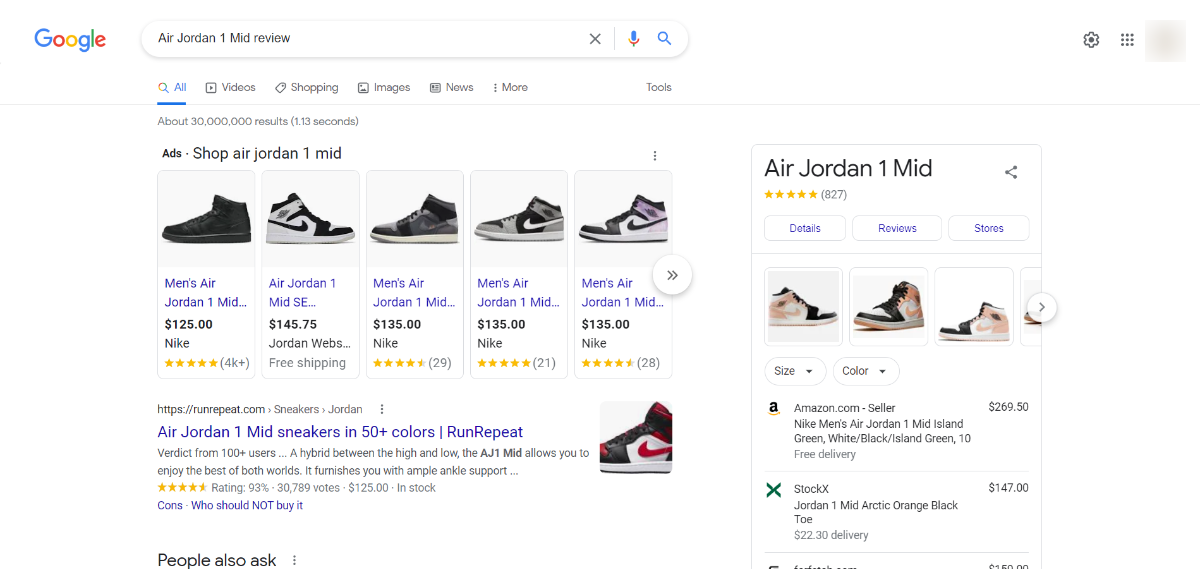Expand the Color dropdown filter
Viewport: 1200px width, 569px height.
(866, 371)
